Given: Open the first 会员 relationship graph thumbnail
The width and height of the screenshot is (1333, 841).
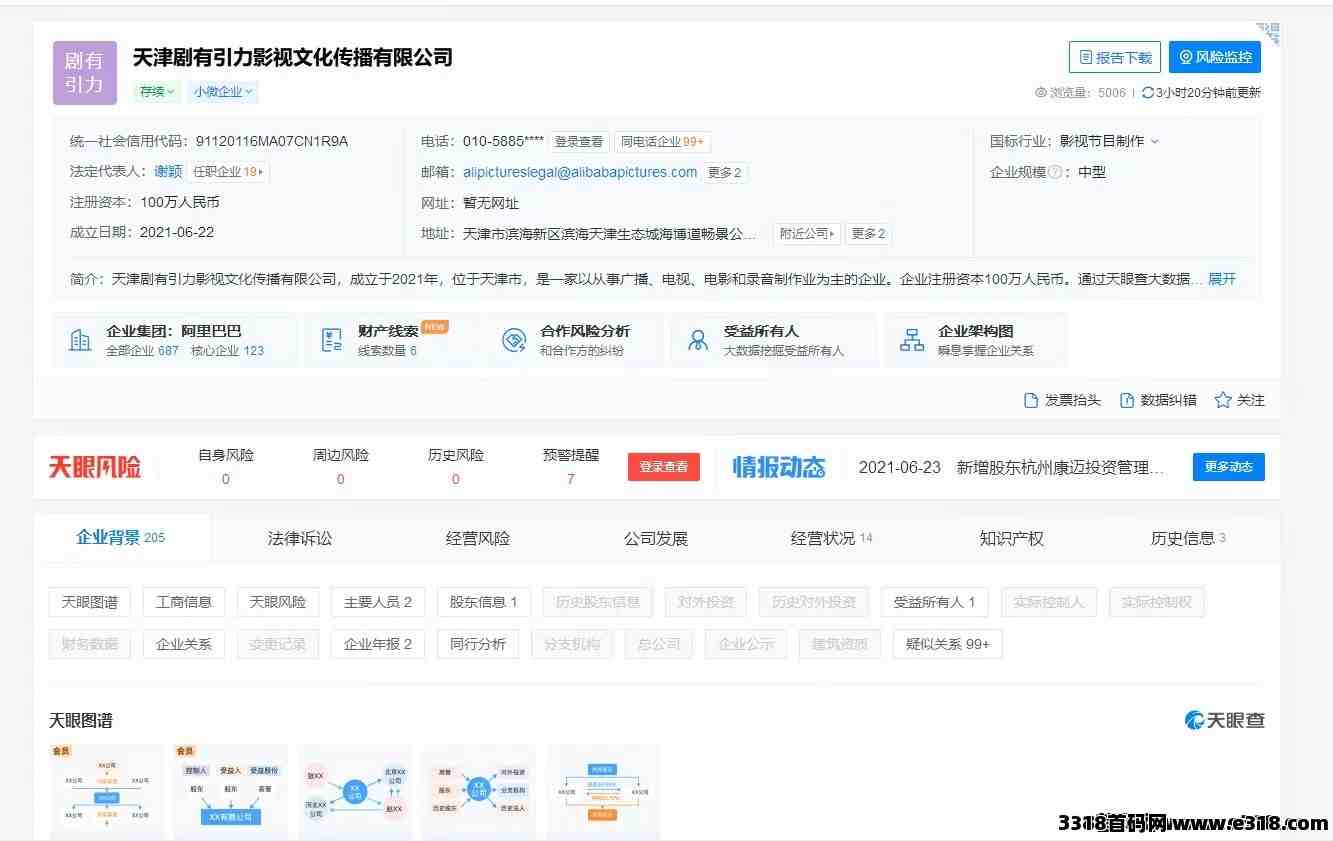Looking at the screenshot, I should (106, 792).
